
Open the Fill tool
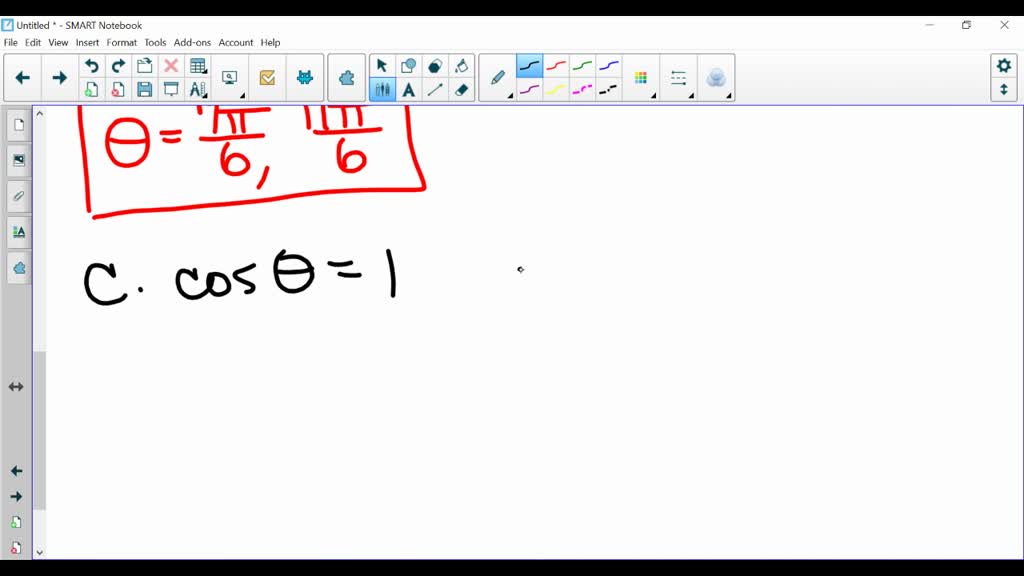tap(463, 64)
